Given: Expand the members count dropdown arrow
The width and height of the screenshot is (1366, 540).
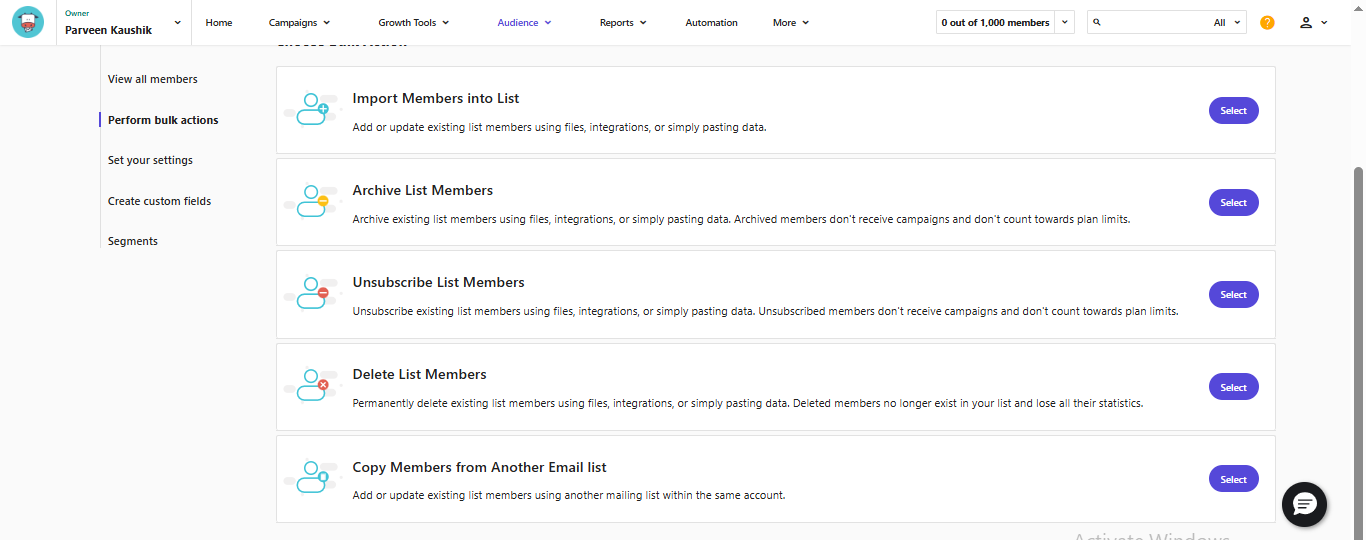Looking at the screenshot, I should [x=1064, y=22].
